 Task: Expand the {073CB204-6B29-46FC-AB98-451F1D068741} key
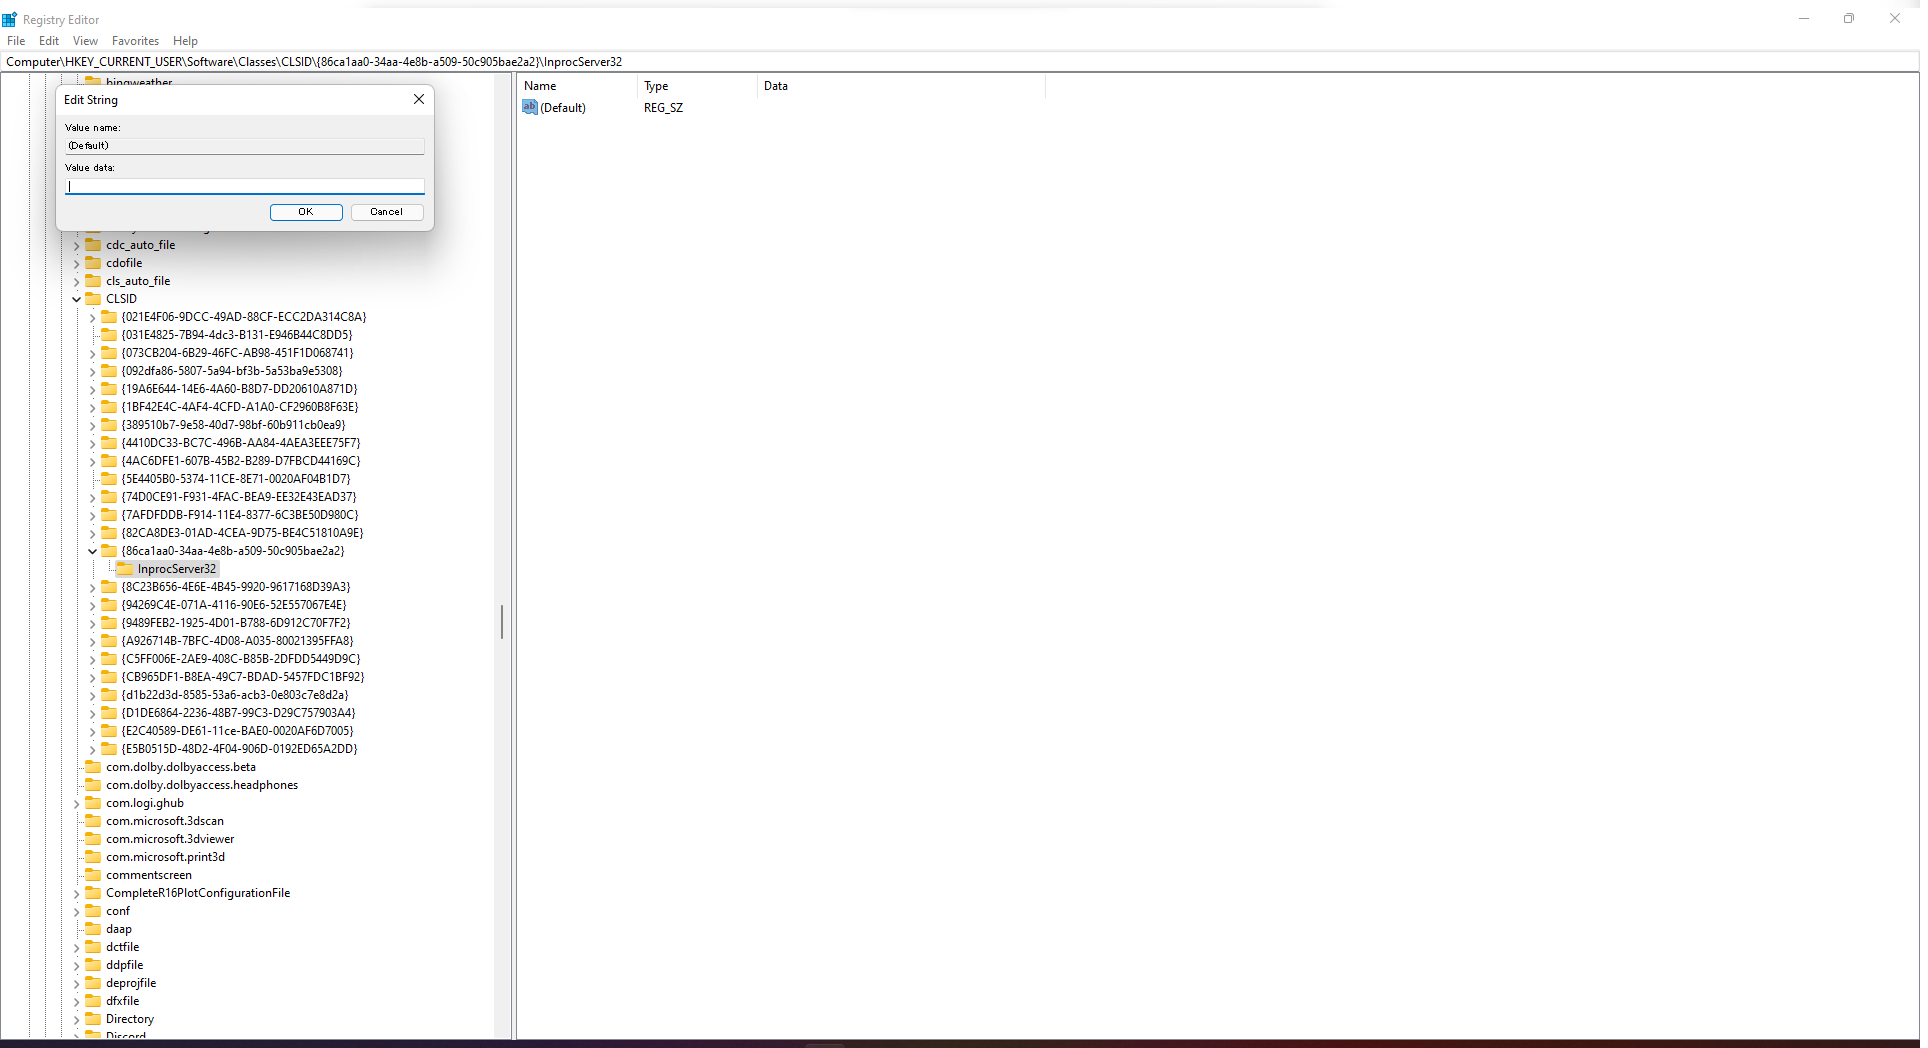92,353
